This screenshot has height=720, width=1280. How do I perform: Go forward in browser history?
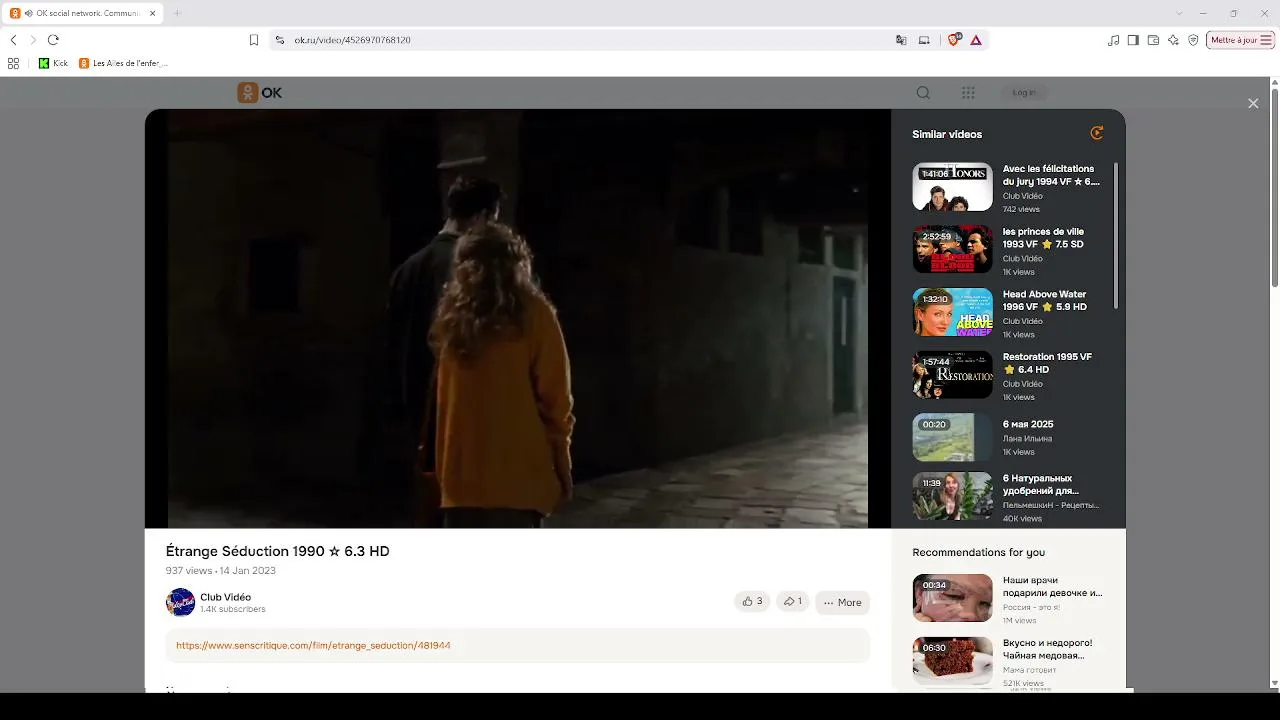click(x=33, y=40)
